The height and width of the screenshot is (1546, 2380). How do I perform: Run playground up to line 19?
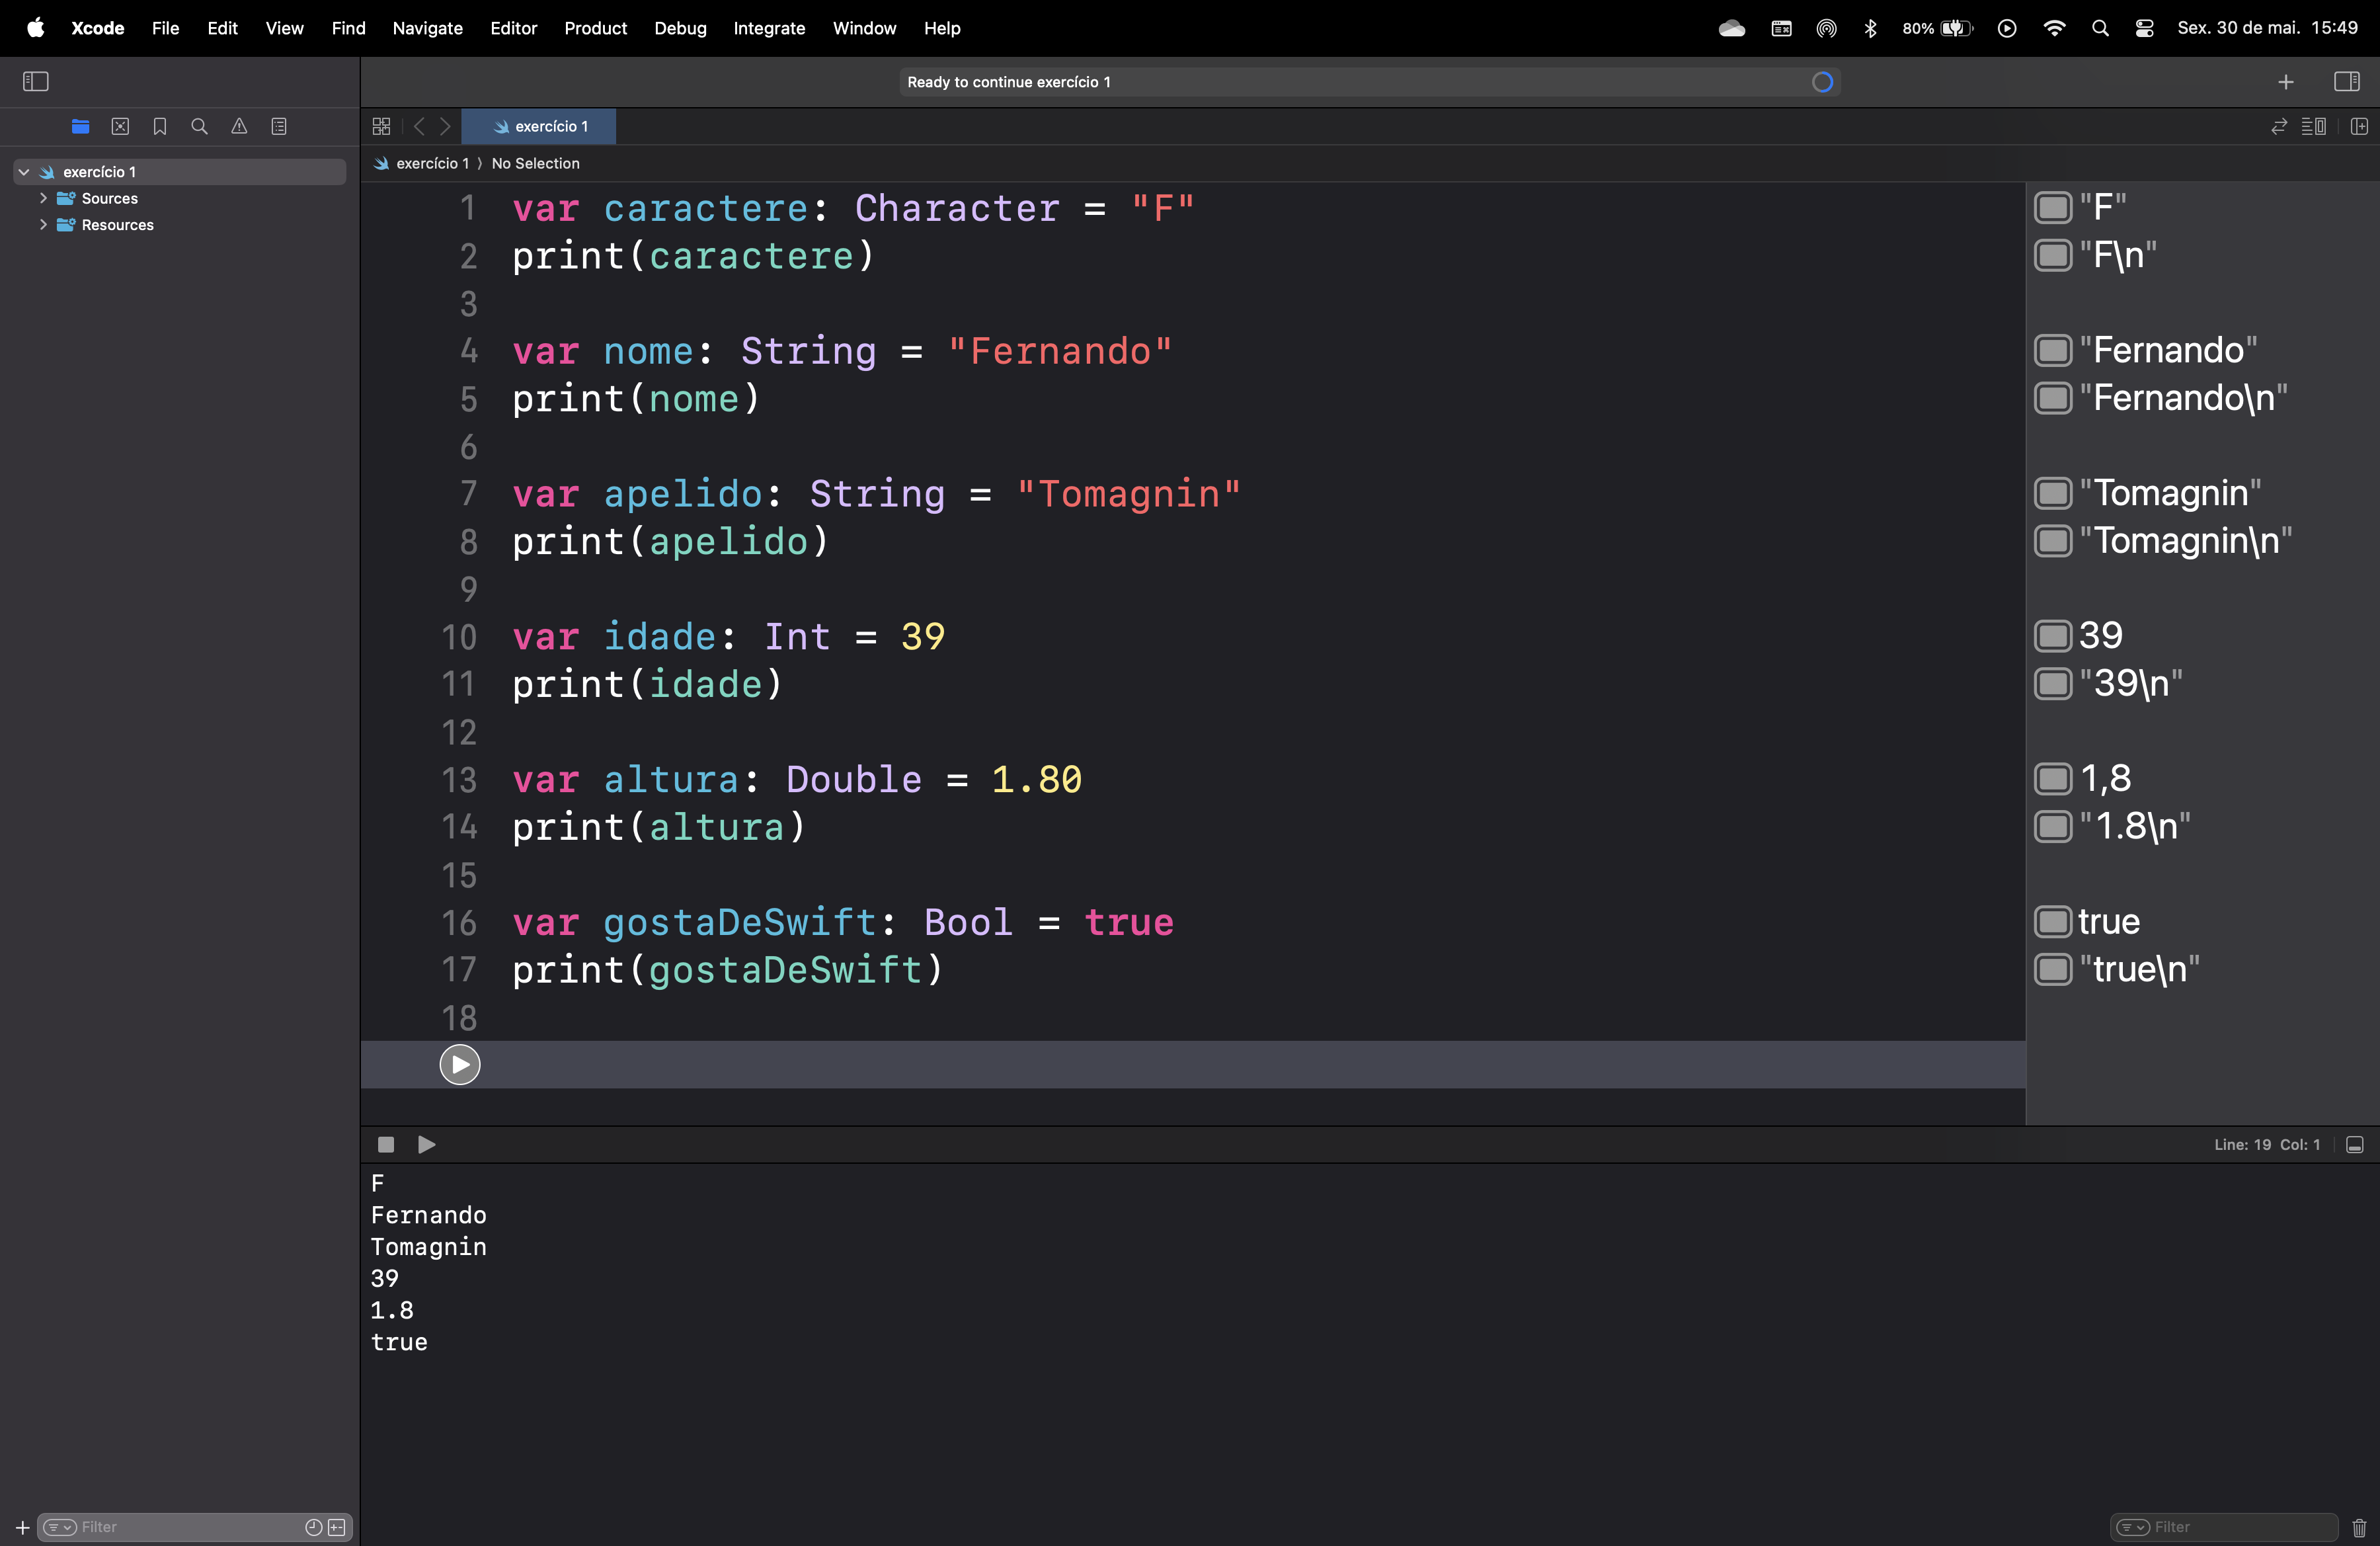pos(460,1065)
